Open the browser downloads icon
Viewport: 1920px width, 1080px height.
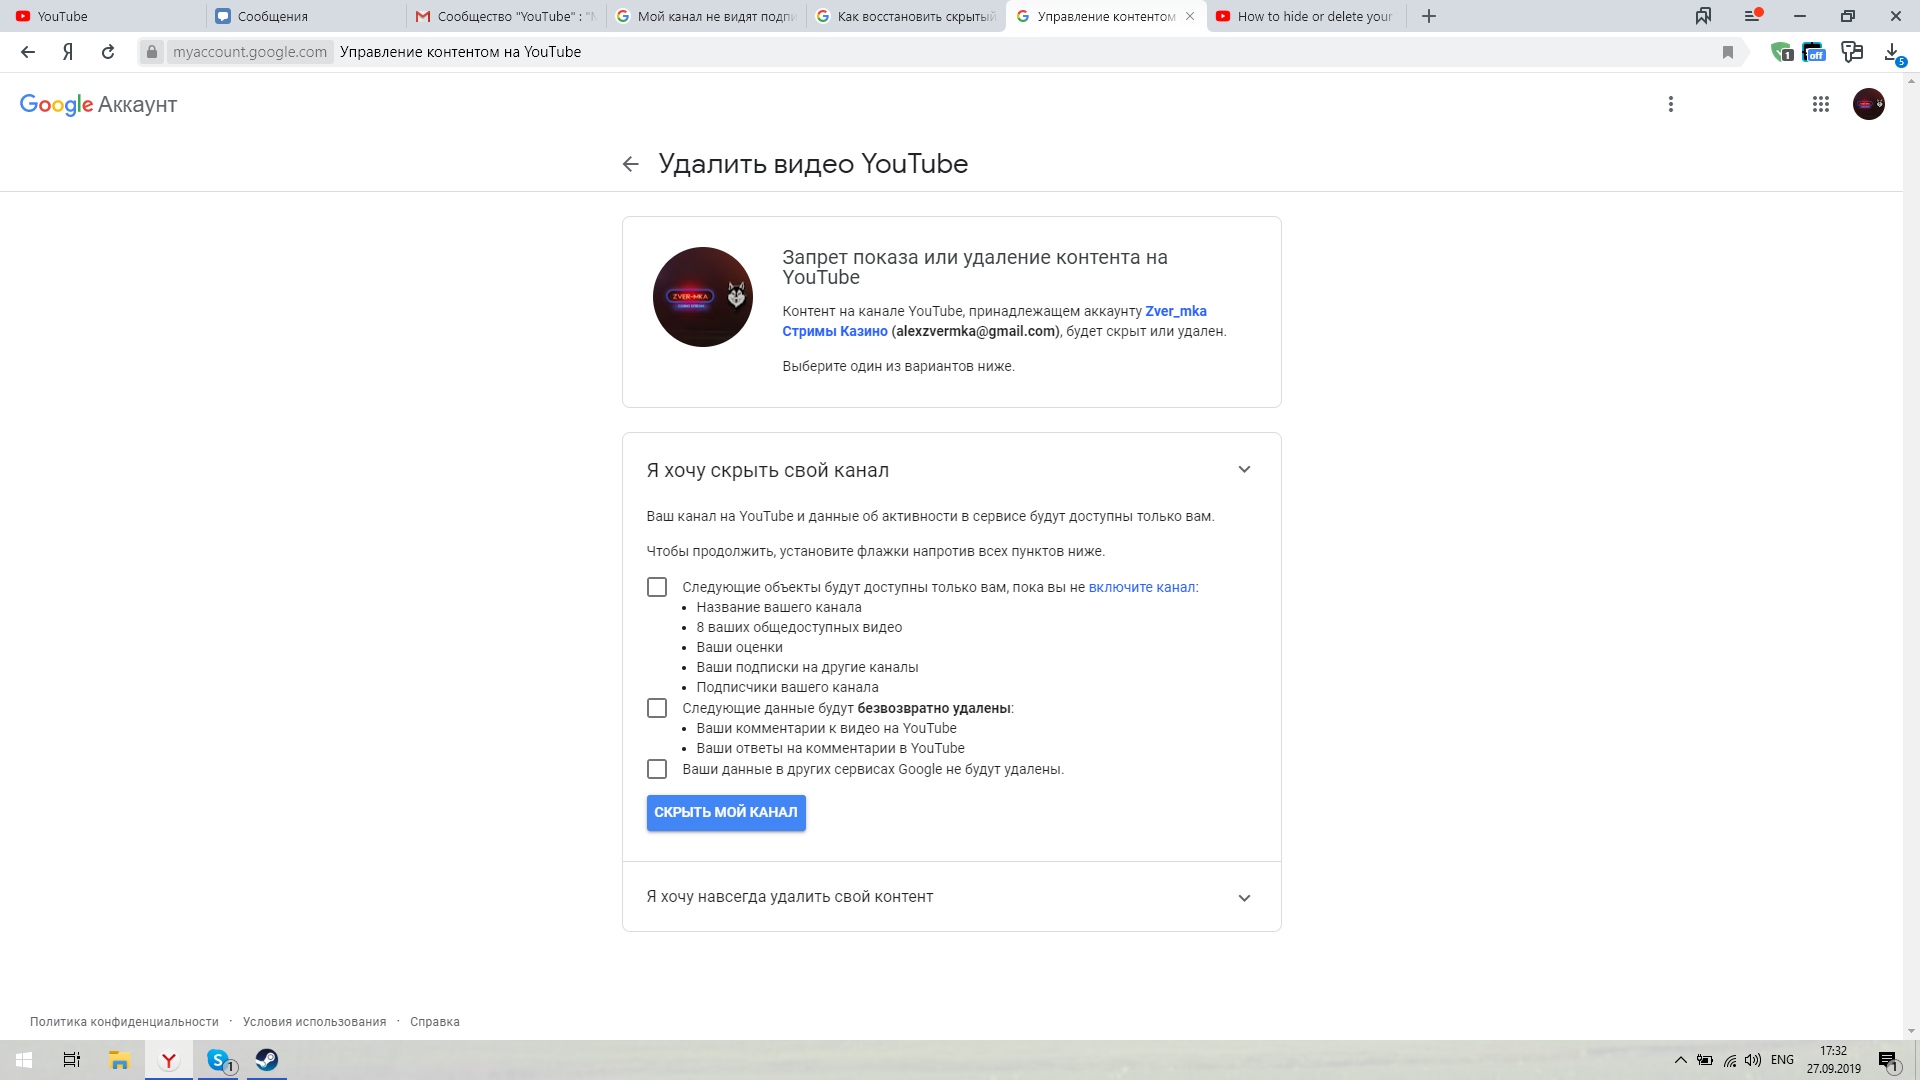[1892, 52]
